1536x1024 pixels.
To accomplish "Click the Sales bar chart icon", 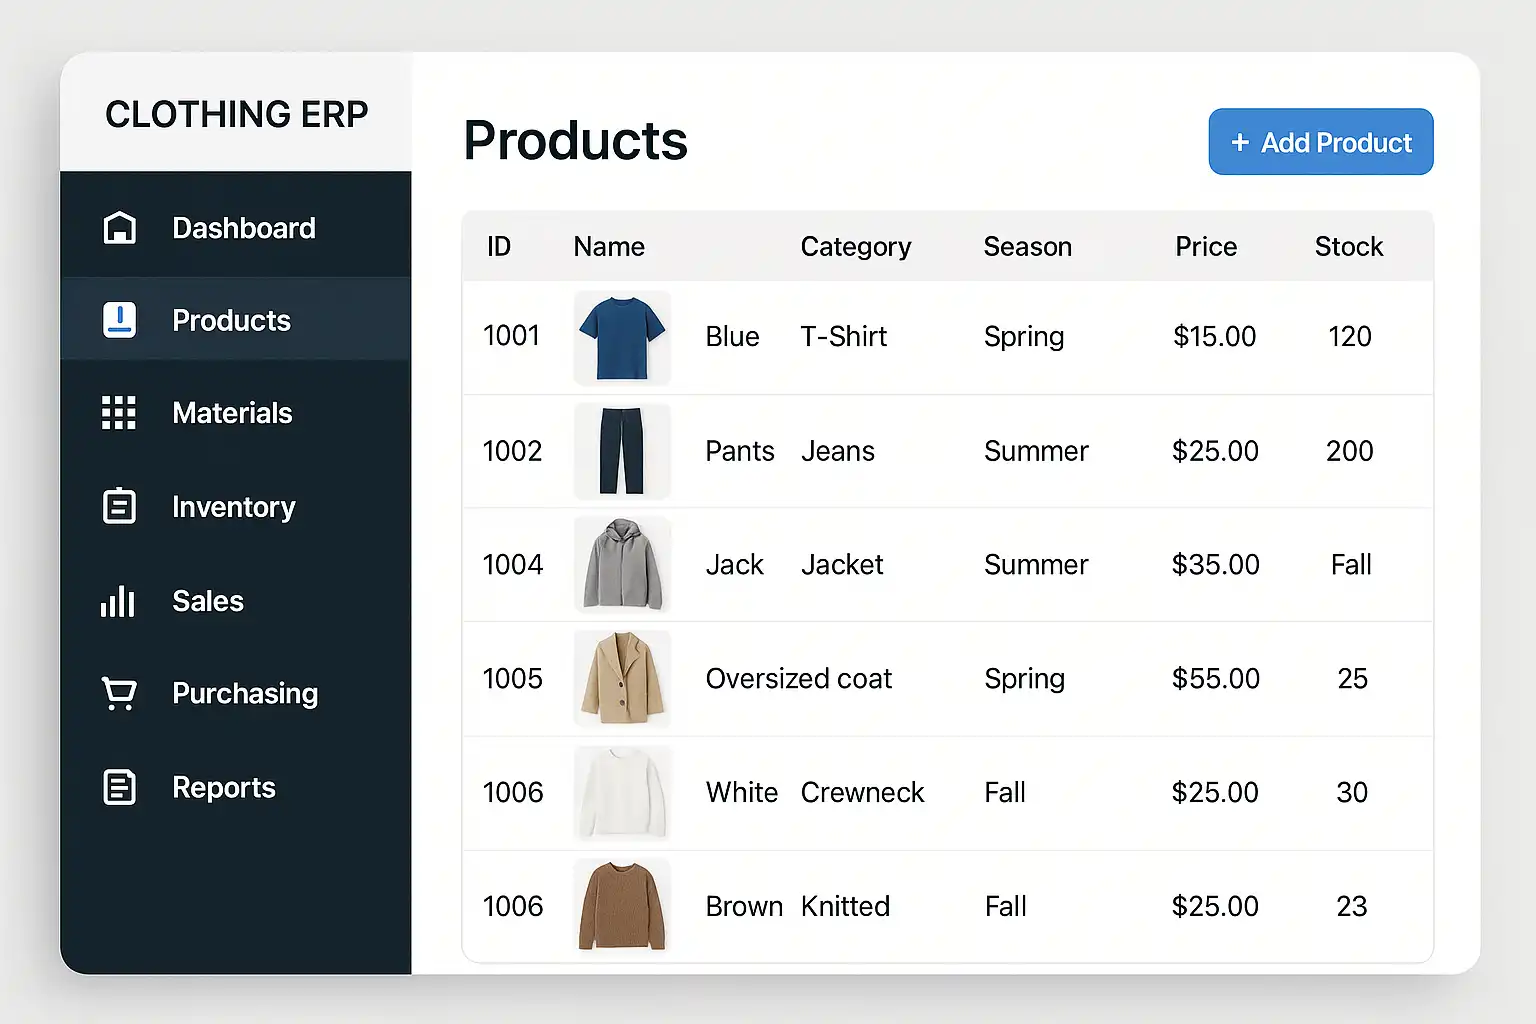I will [118, 601].
